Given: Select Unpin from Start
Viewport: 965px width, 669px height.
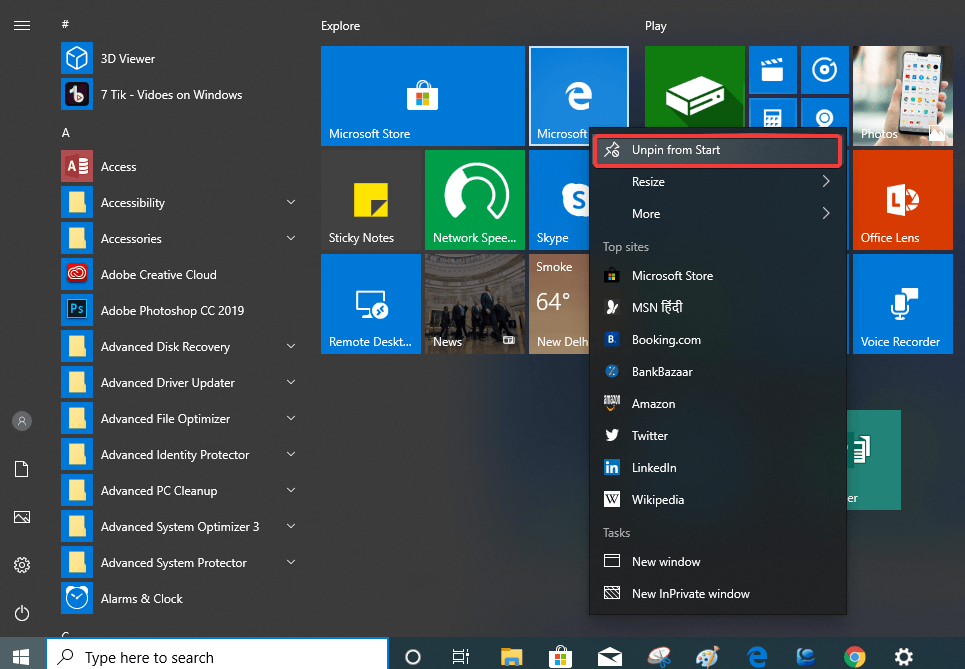Looking at the screenshot, I should [717, 150].
